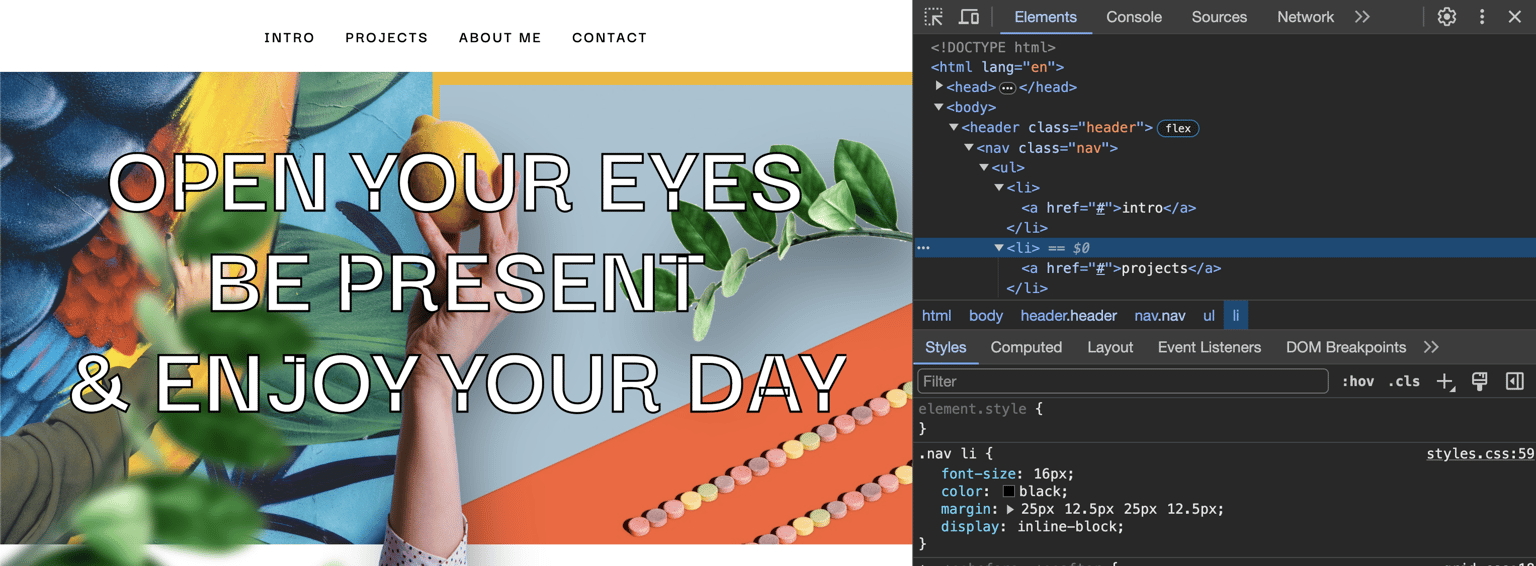Open the PROJECTS page nav link
The height and width of the screenshot is (566, 1536).
point(386,38)
